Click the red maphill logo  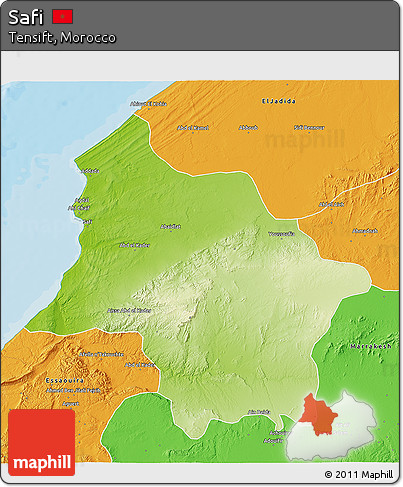[42, 442]
